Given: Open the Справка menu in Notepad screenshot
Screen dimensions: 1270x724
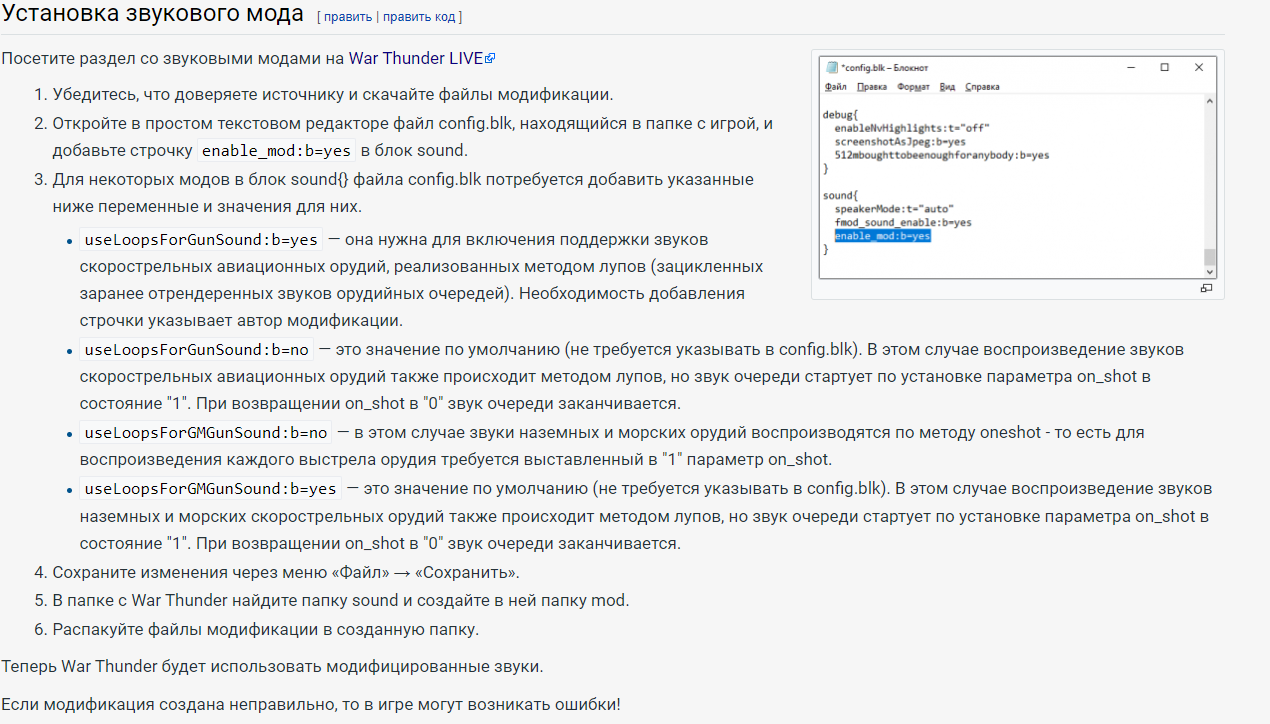Looking at the screenshot, I should click(982, 87).
